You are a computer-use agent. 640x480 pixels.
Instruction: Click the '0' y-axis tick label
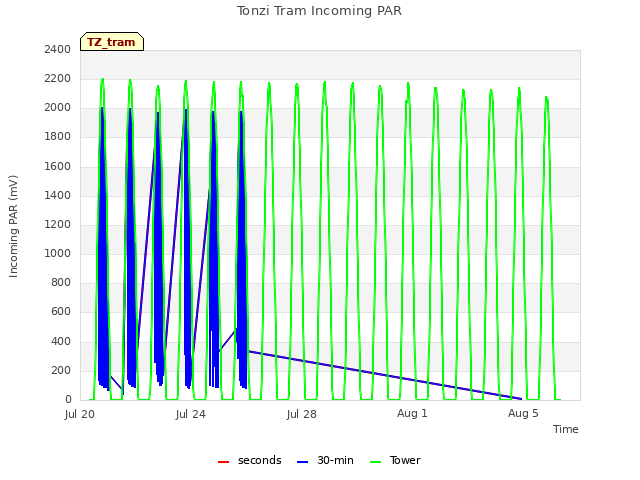[68, 400]
